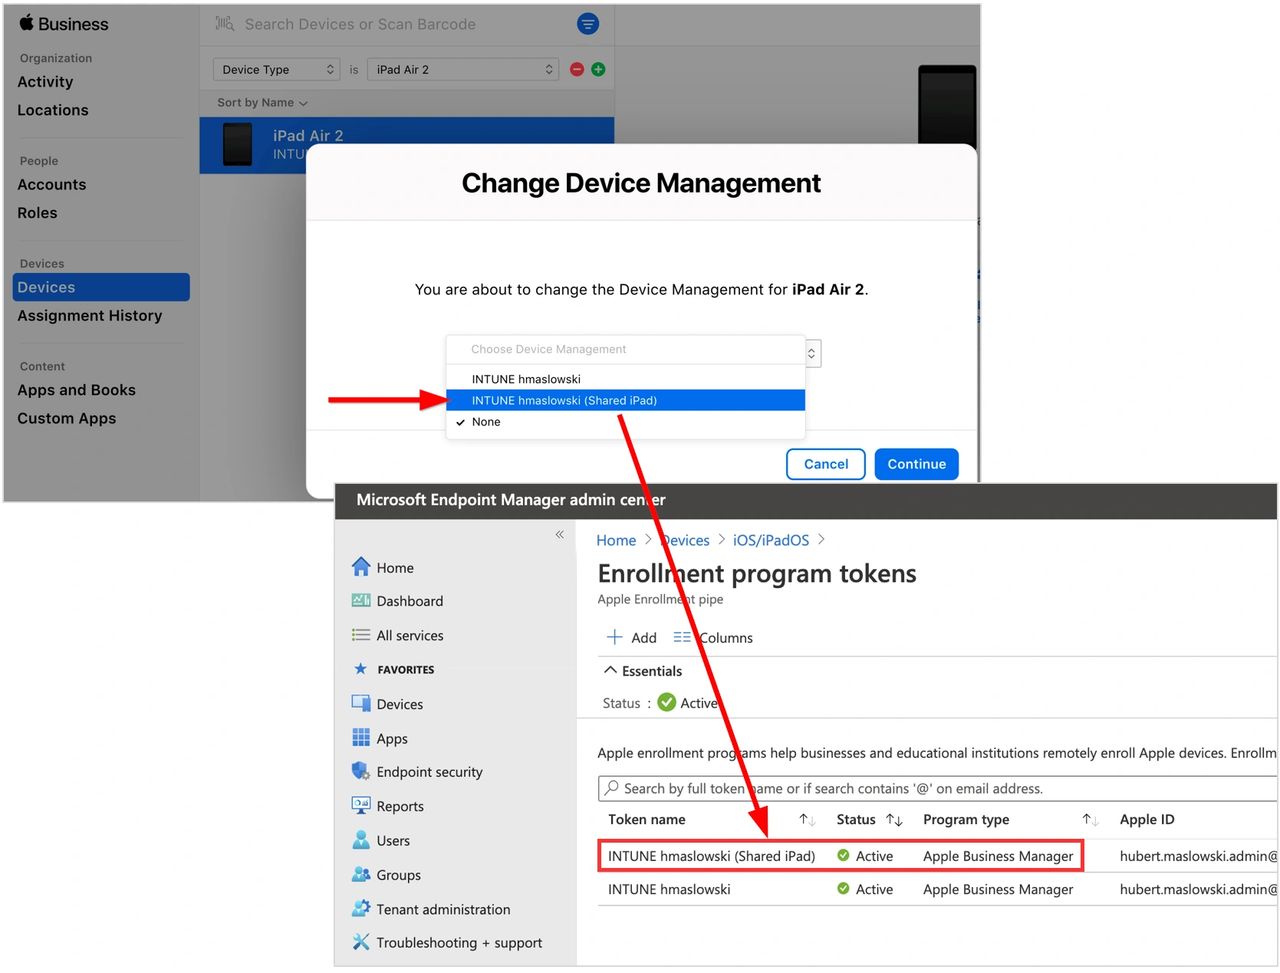Click the Home icon in Endpoint Manager sidebar

pos(361,567)
